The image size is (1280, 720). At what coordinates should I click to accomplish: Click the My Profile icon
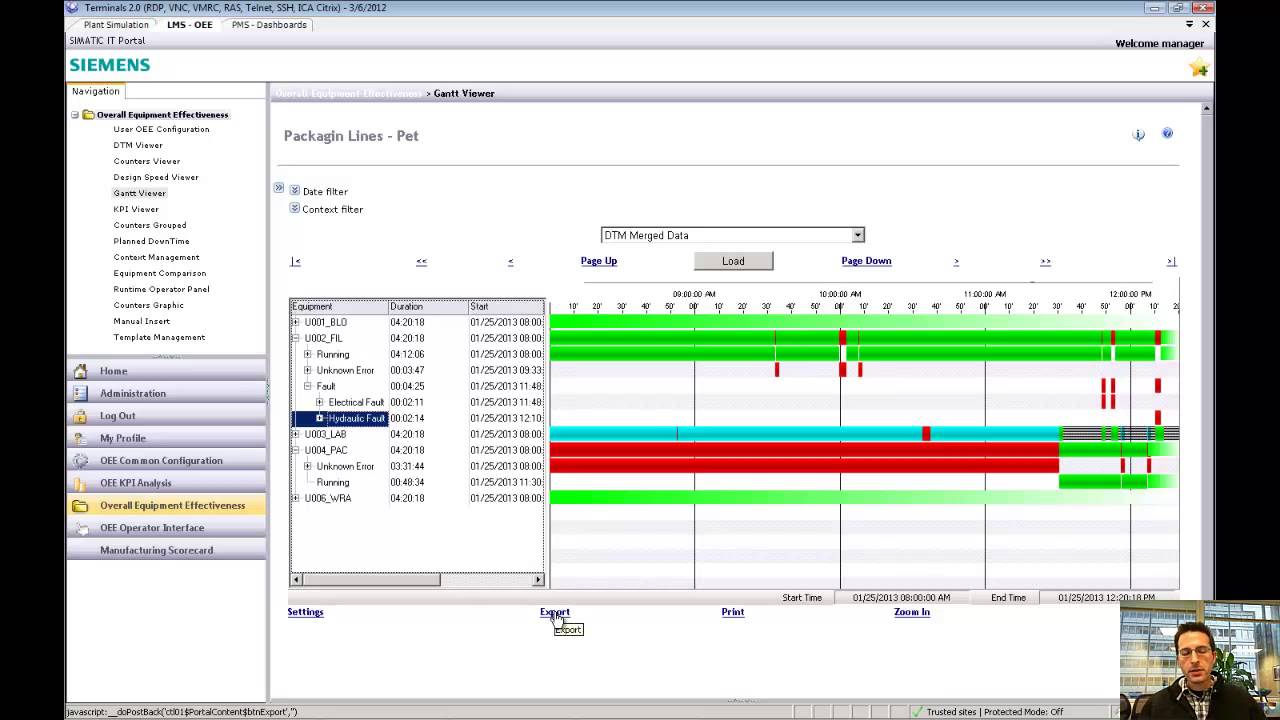point(80,438)
